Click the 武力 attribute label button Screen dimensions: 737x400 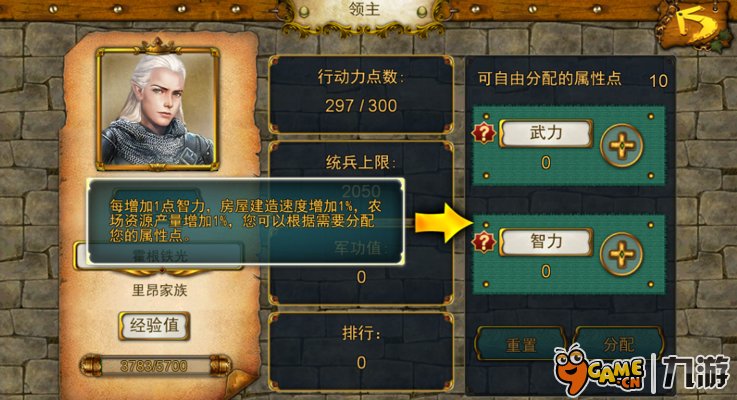click(x=546, y=133)
